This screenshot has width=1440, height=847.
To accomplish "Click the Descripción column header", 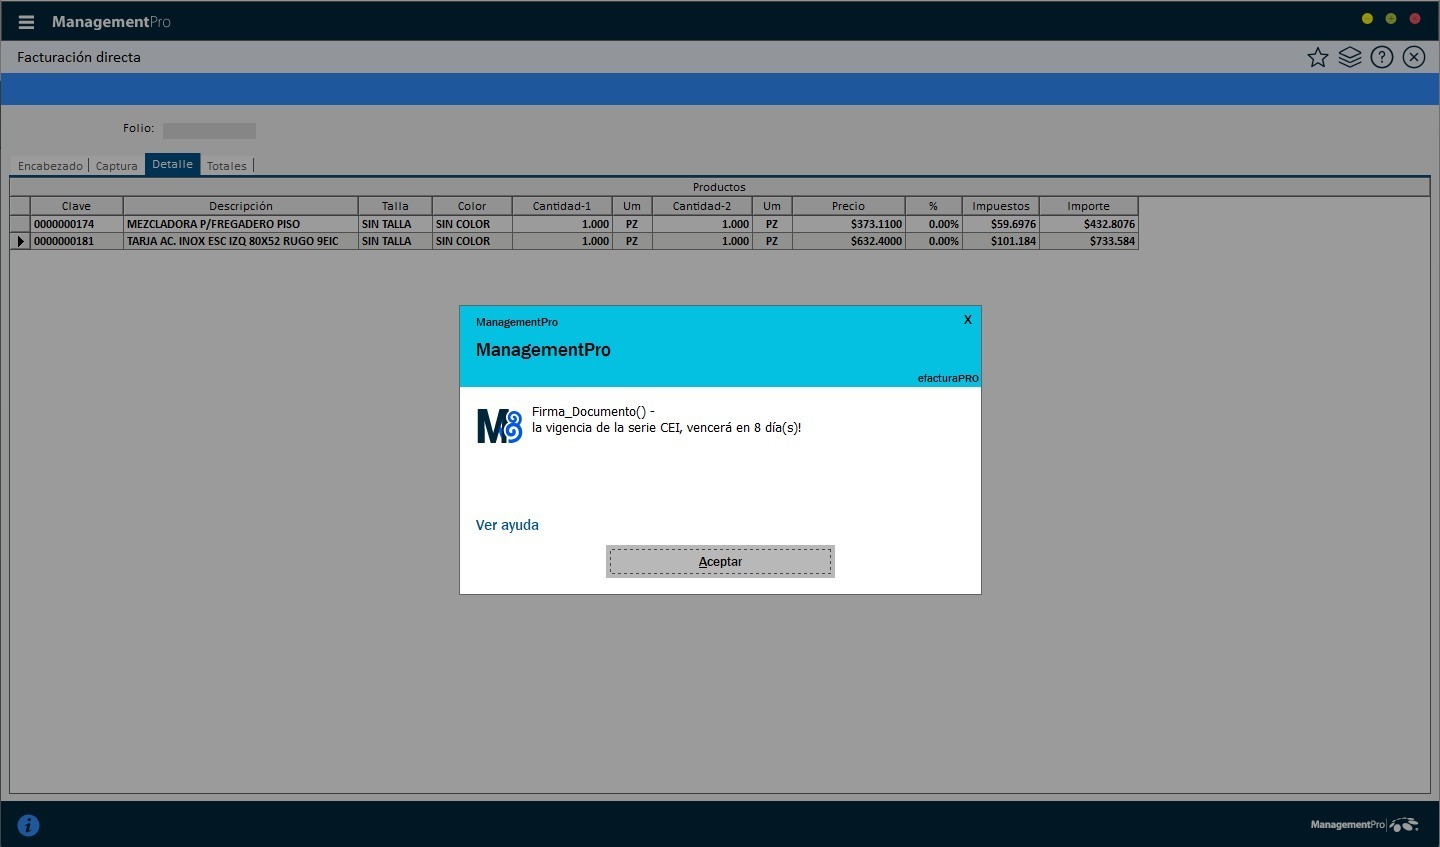I will 240,206.
